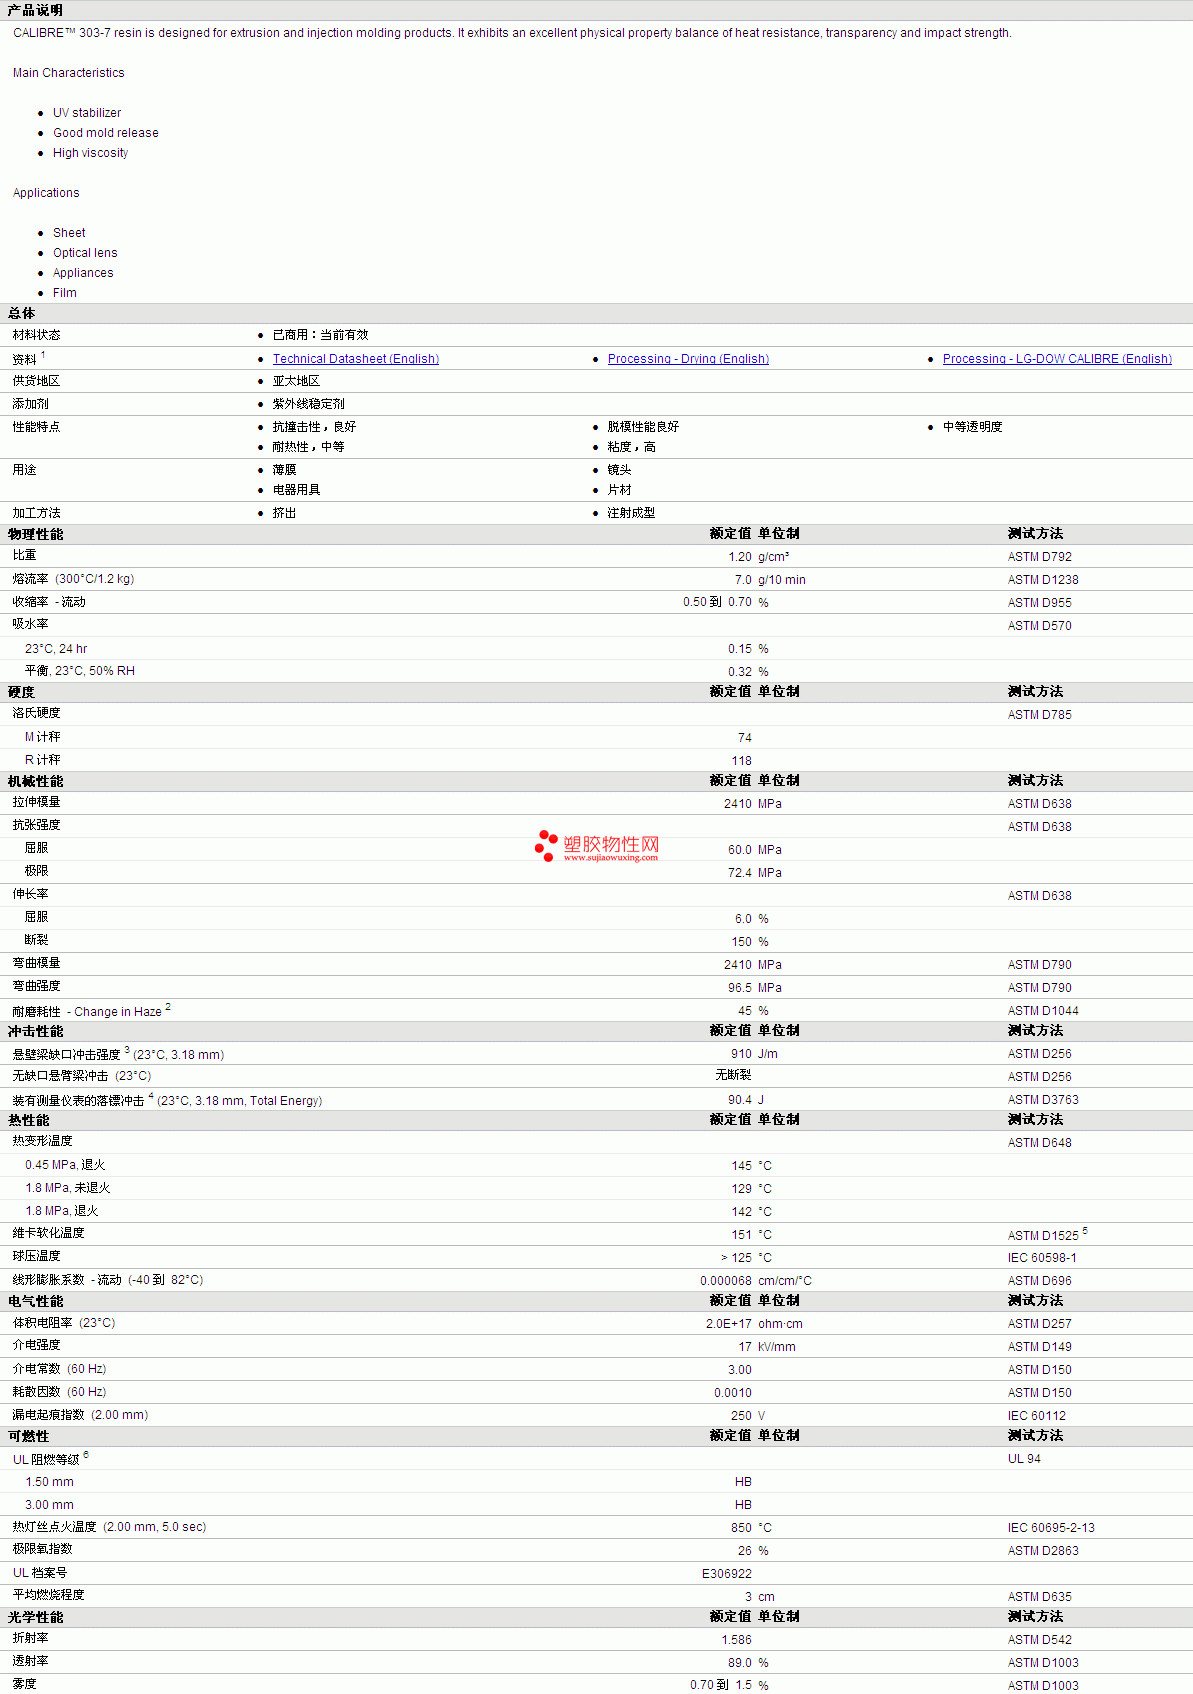The image size is (1193, 1694).
Task: Click the volume resistivity value '2.0E+17'
Action: pos(729,1324)
